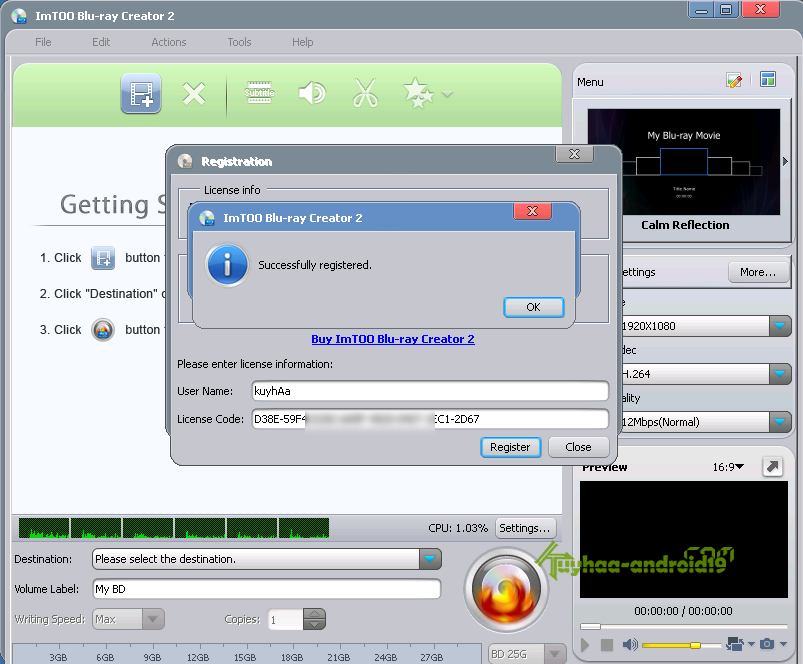This screenshot has width=803, height=664.
Task: Open the Effects stars tool
Action: (x=418, y=93)
